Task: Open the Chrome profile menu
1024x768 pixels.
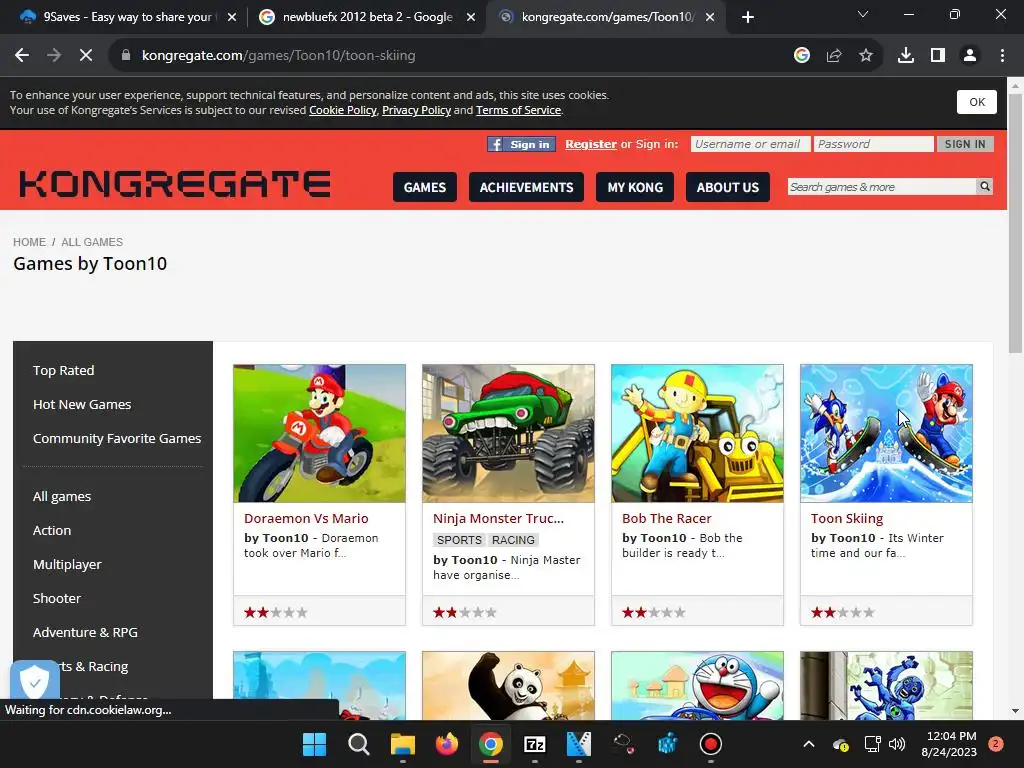Action: pos(970,56)
